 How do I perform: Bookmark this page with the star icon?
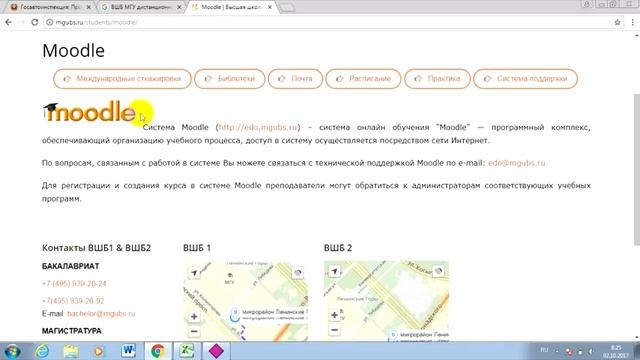click(617, 22)
